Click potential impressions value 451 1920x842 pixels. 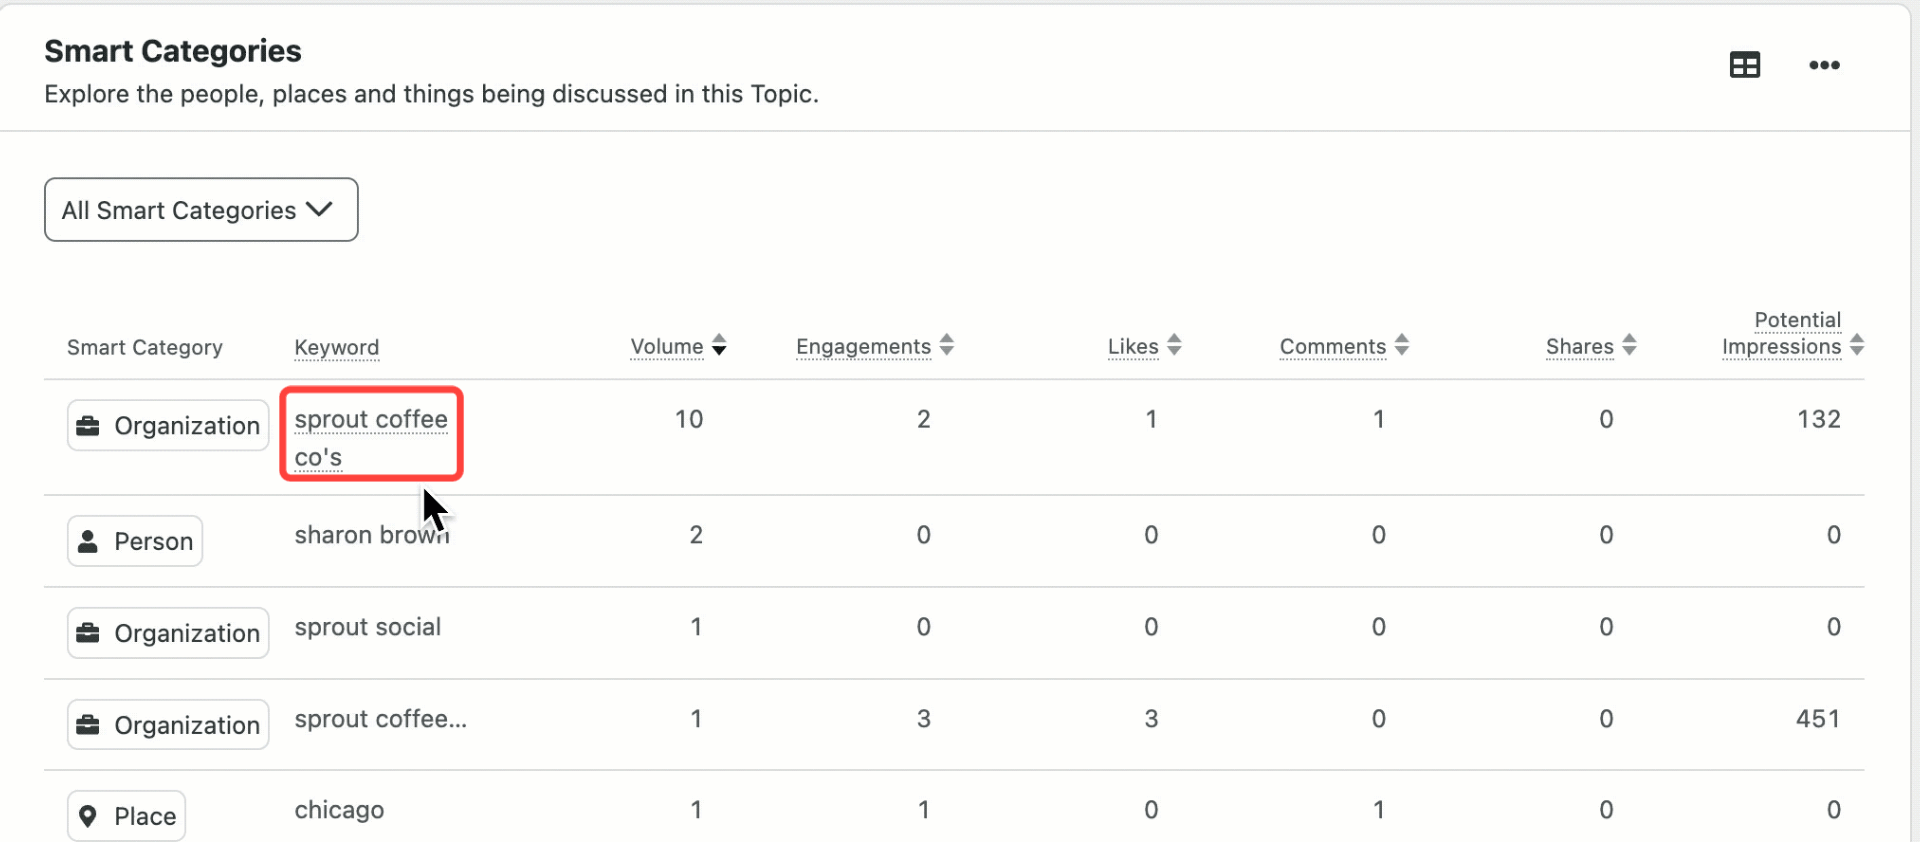(1819, 719)
